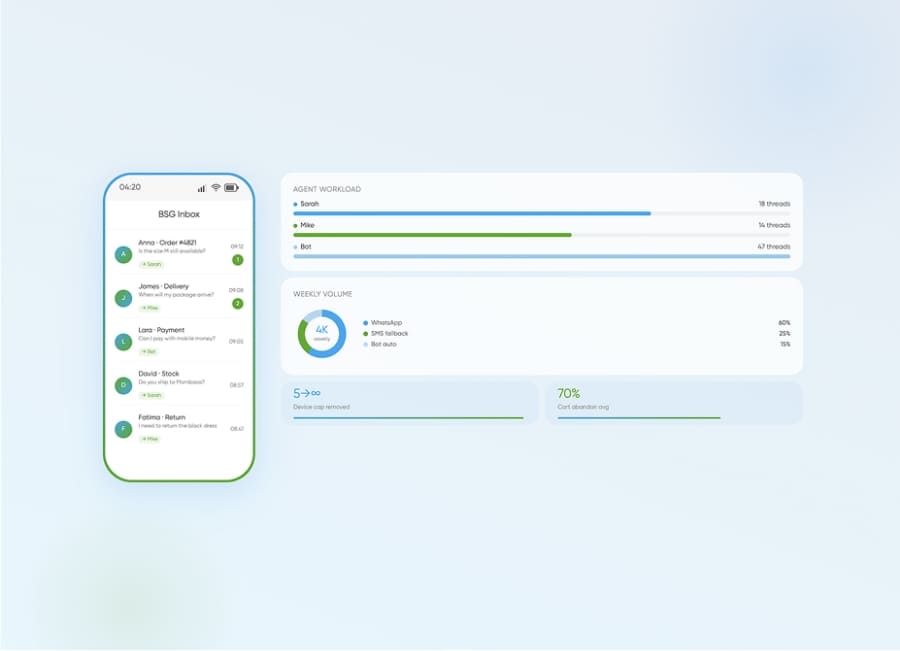900x651 pixels.
Task: Click the Bot auto legend label
Action: click(383, 344)
